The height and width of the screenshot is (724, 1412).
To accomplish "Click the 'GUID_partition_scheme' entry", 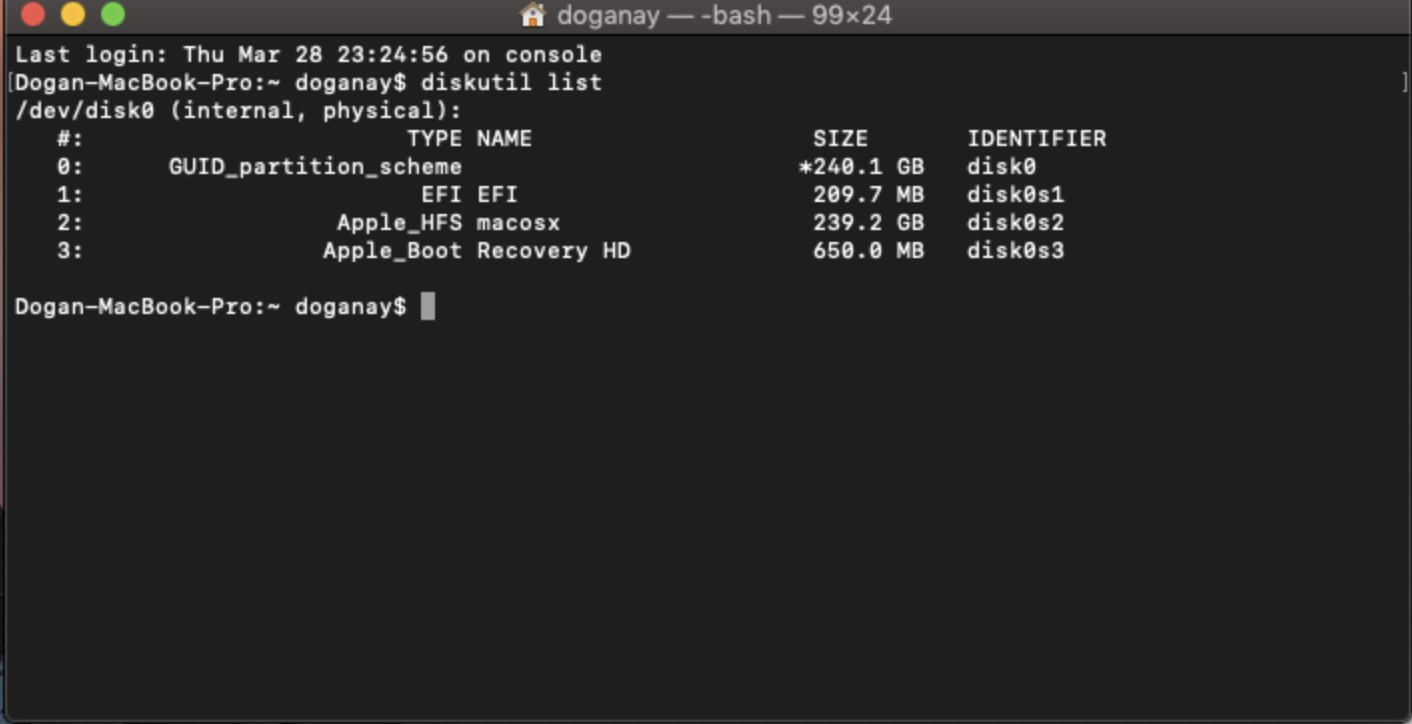I will pyautogui.click(x=315, y=166).
